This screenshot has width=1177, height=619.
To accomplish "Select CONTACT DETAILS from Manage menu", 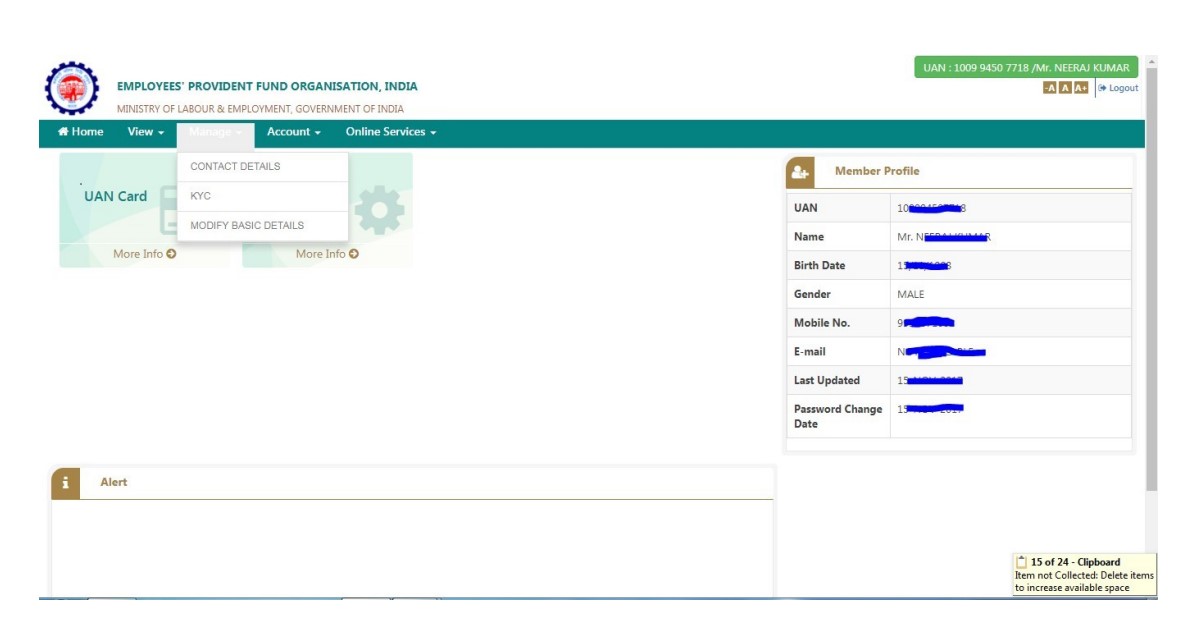I will tap(235, 167).
